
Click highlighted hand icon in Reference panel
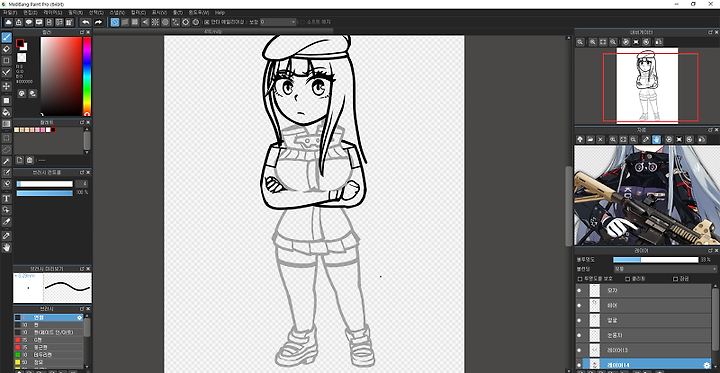click(x=657, y=139)
